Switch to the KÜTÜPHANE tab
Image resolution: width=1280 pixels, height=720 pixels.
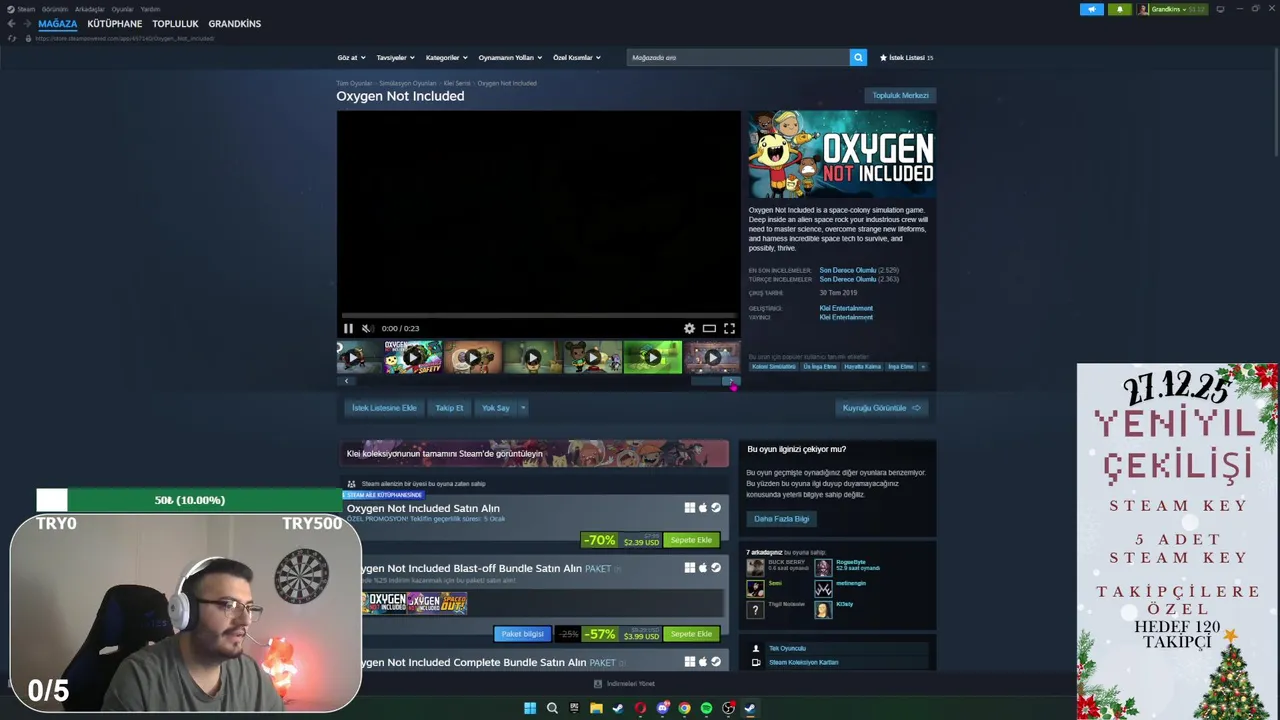click(x=114, y=23)
